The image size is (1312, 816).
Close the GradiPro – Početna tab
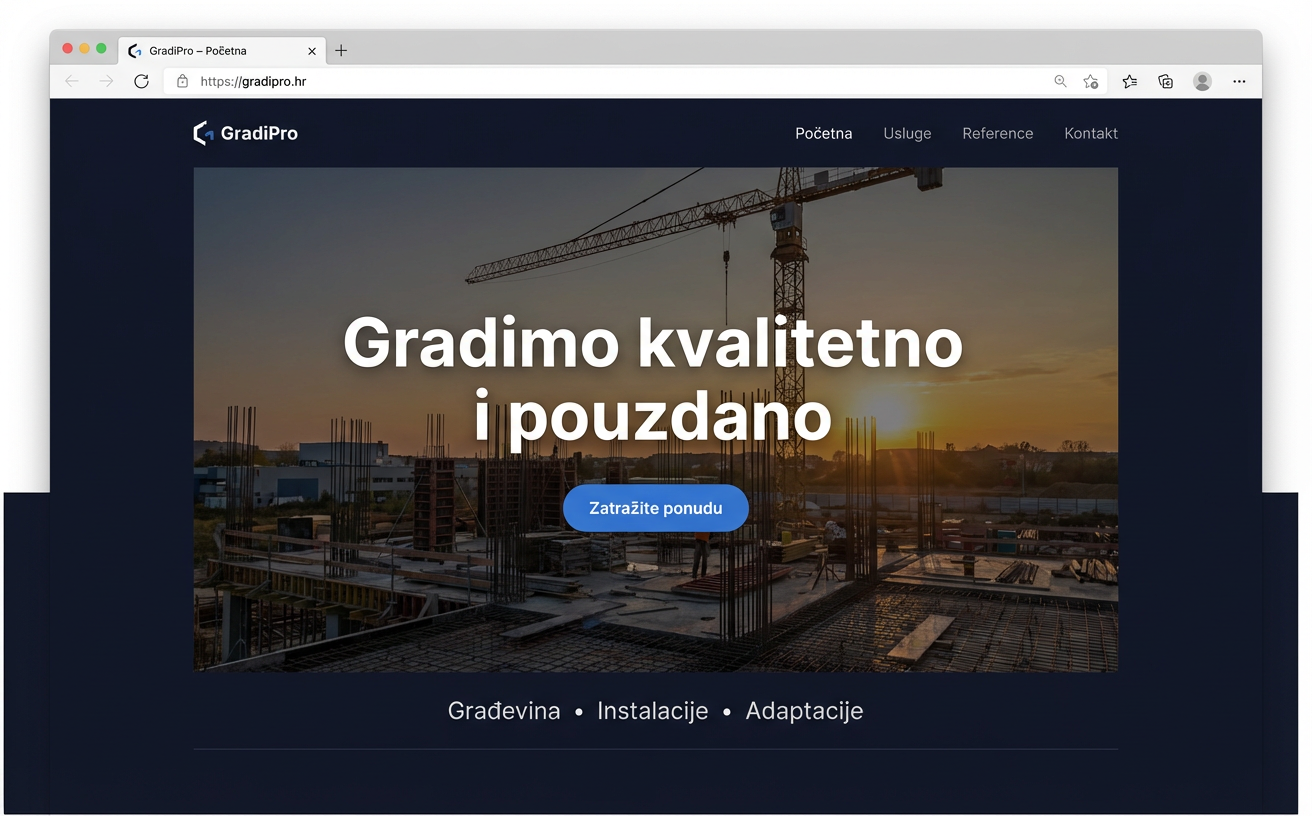312,51
